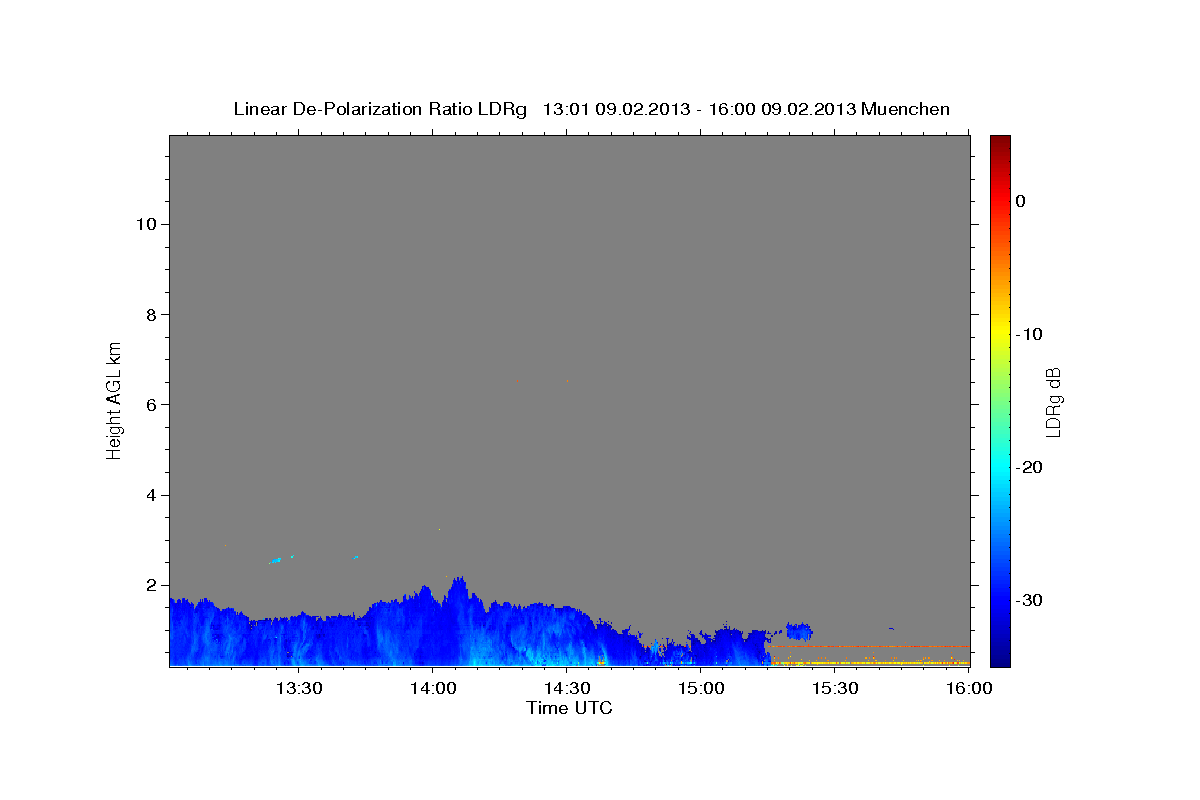Click the 15:00 time tick label
The image size is (1200, 800).
[x=701, y=689]
